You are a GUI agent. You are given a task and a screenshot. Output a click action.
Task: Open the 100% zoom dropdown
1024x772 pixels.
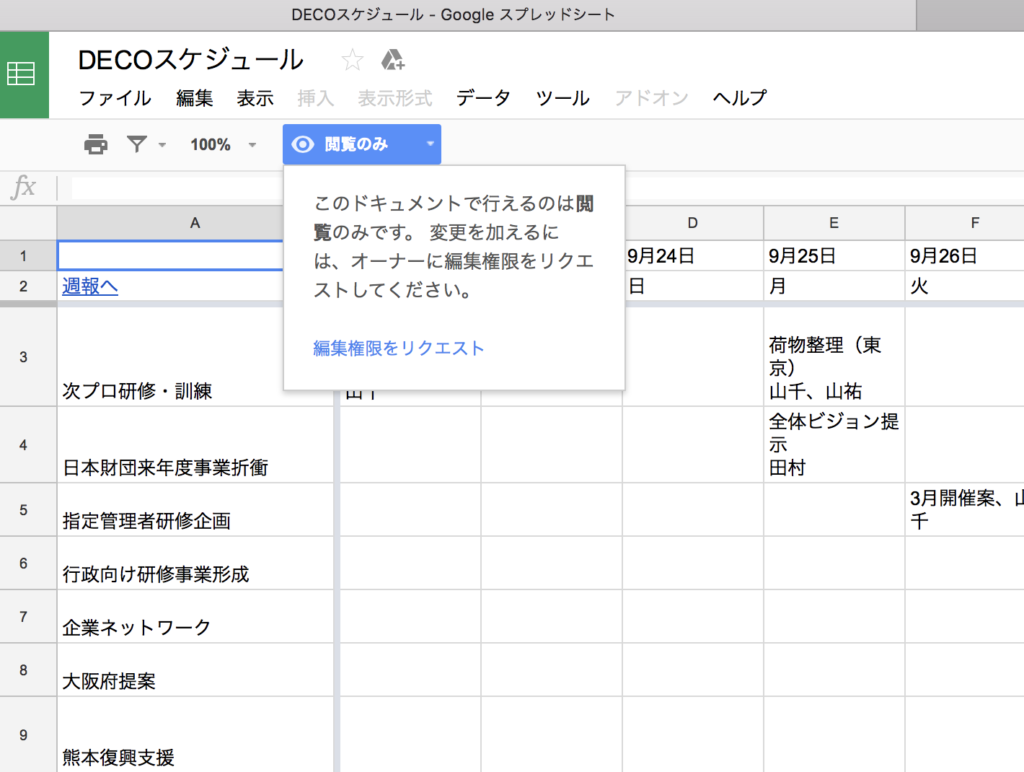(223, 144)
